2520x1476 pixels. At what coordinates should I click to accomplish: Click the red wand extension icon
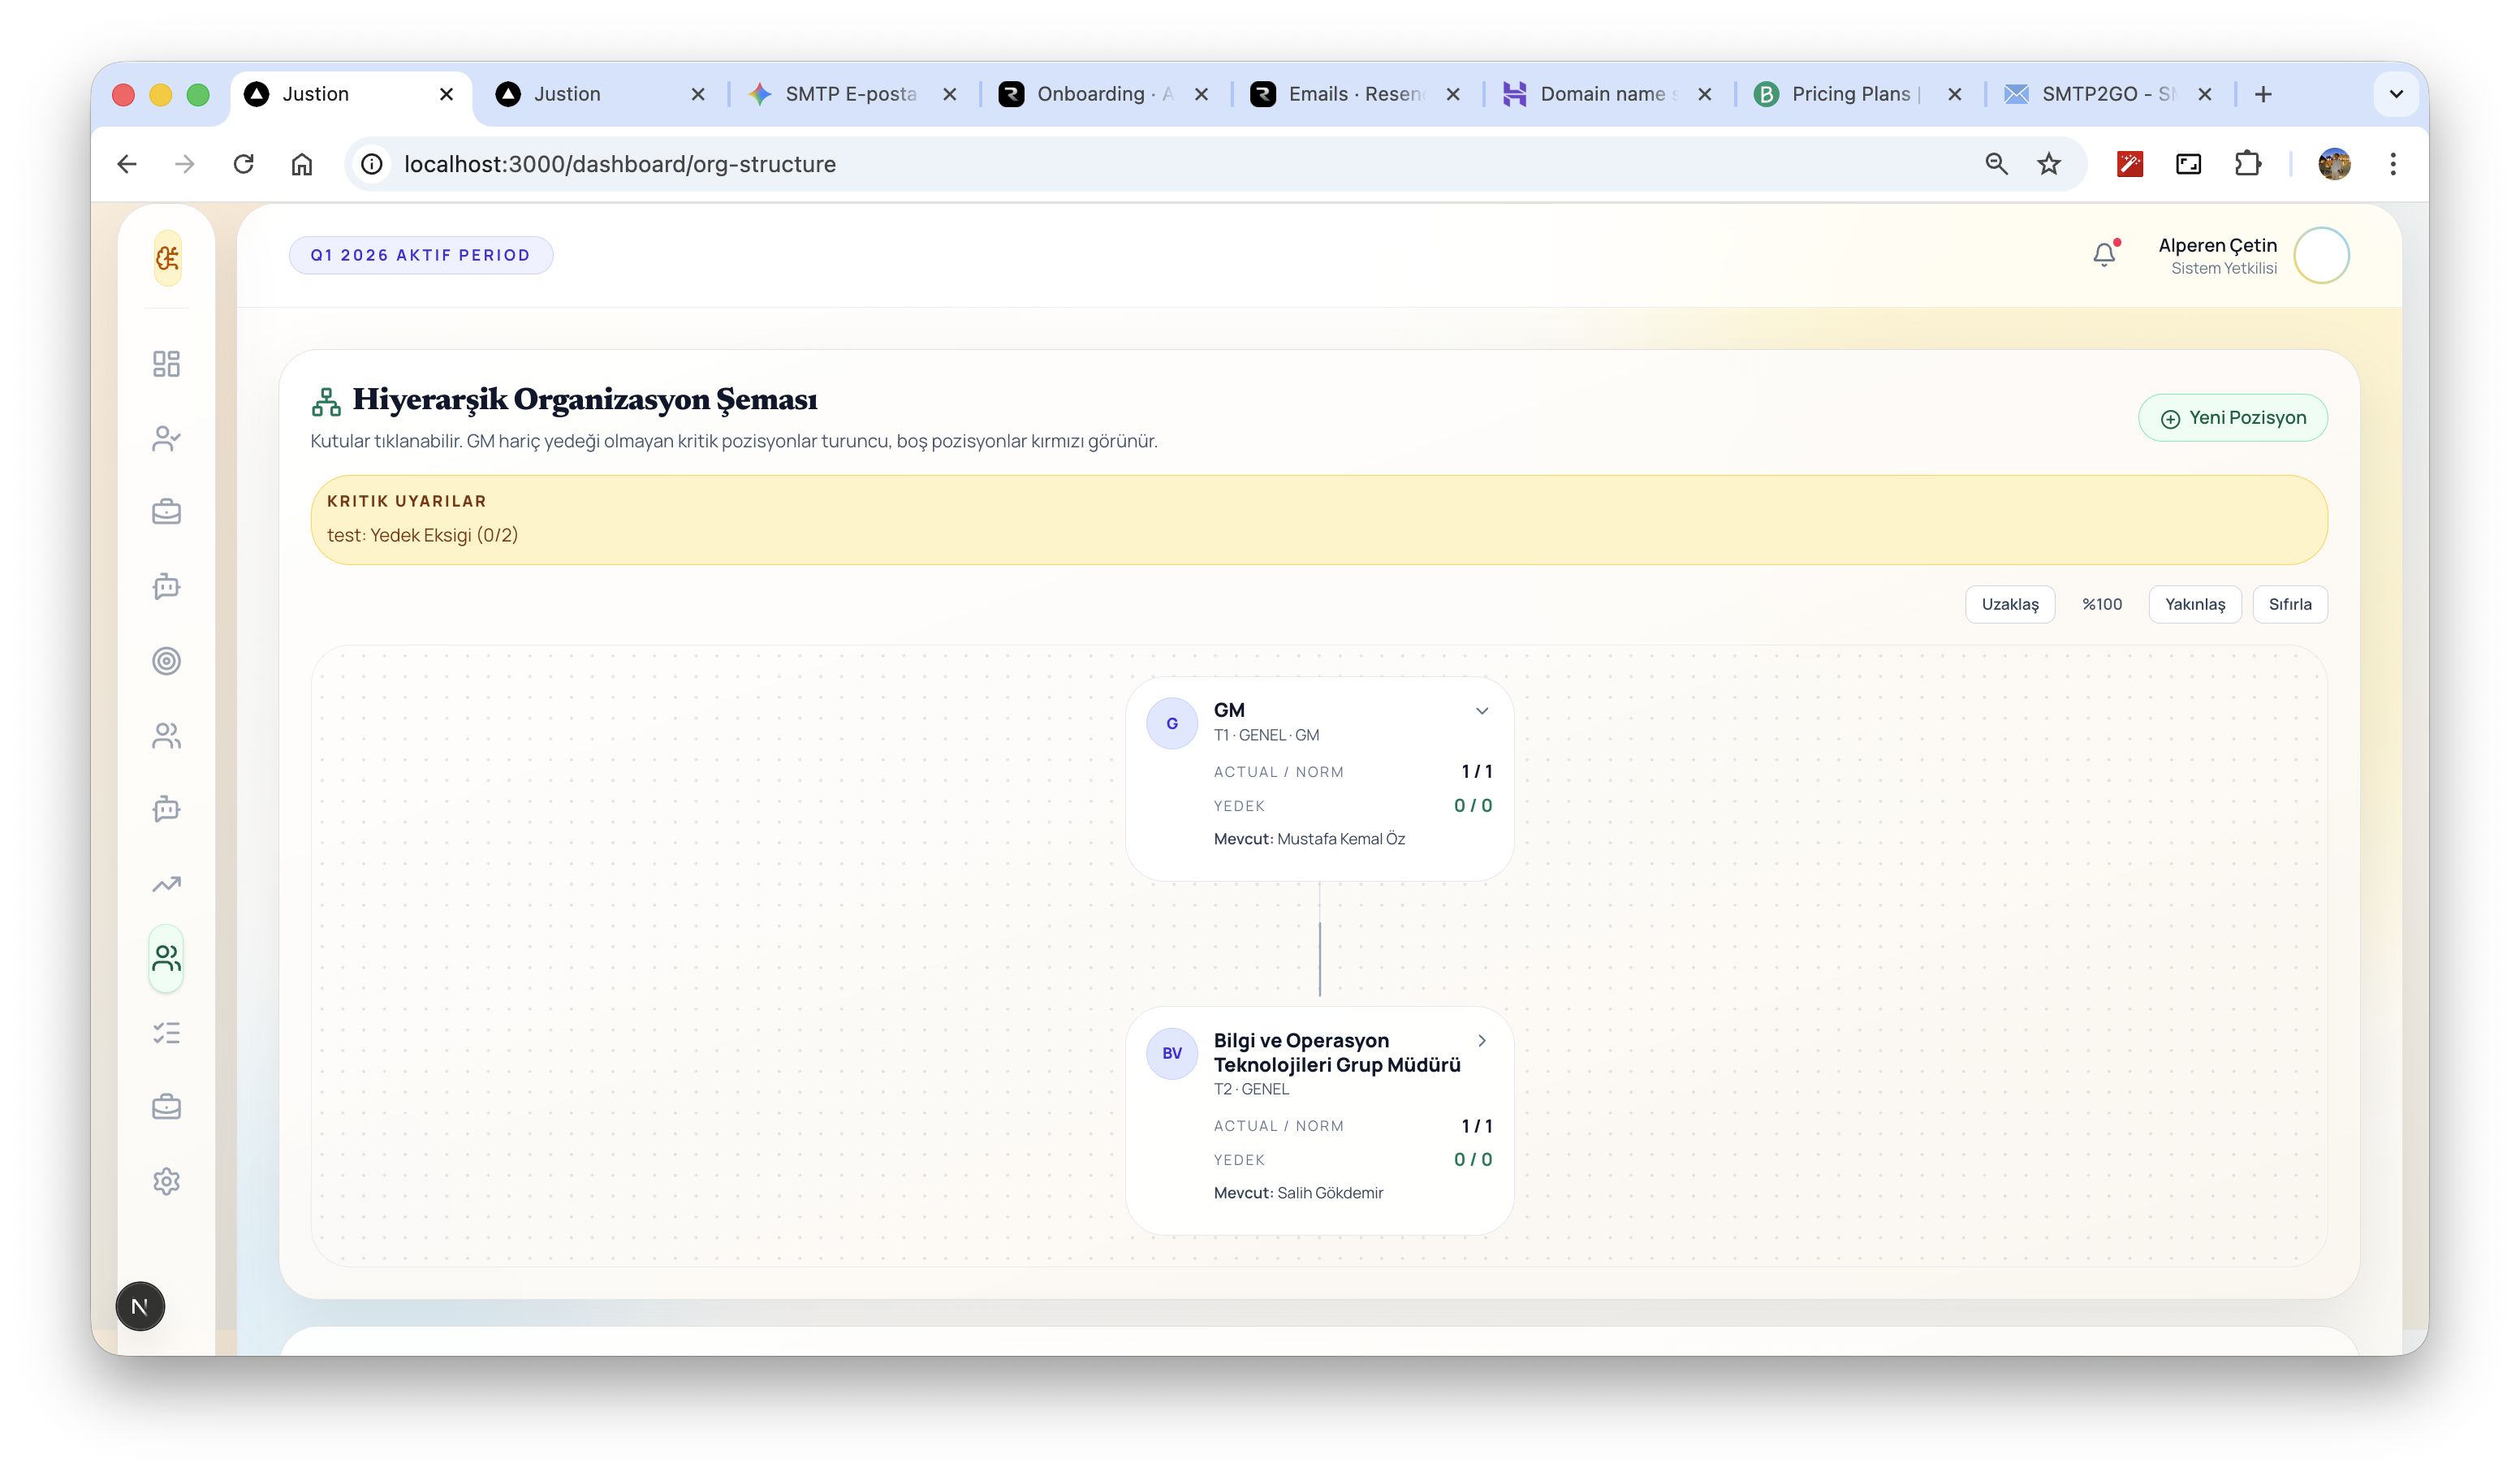click(x=2130, y=164)
